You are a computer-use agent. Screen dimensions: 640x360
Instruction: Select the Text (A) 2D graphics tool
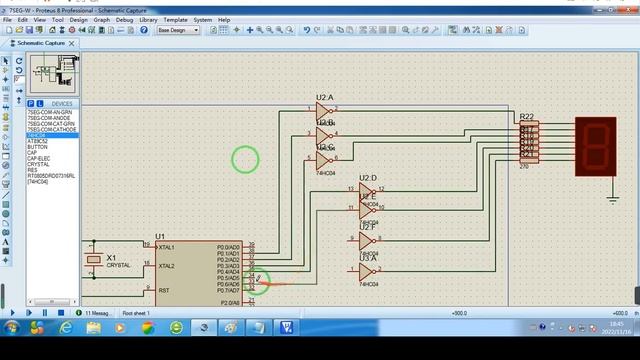tap(6, 242)
